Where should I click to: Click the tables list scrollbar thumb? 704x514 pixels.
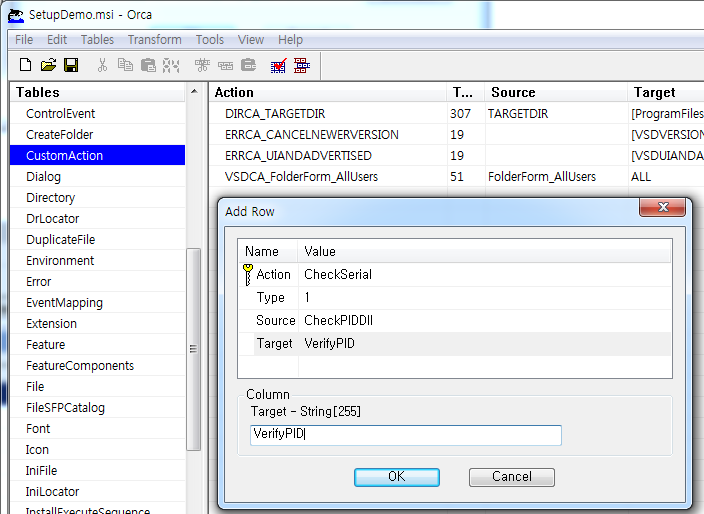pyautogui.click(x=194, y=349)
